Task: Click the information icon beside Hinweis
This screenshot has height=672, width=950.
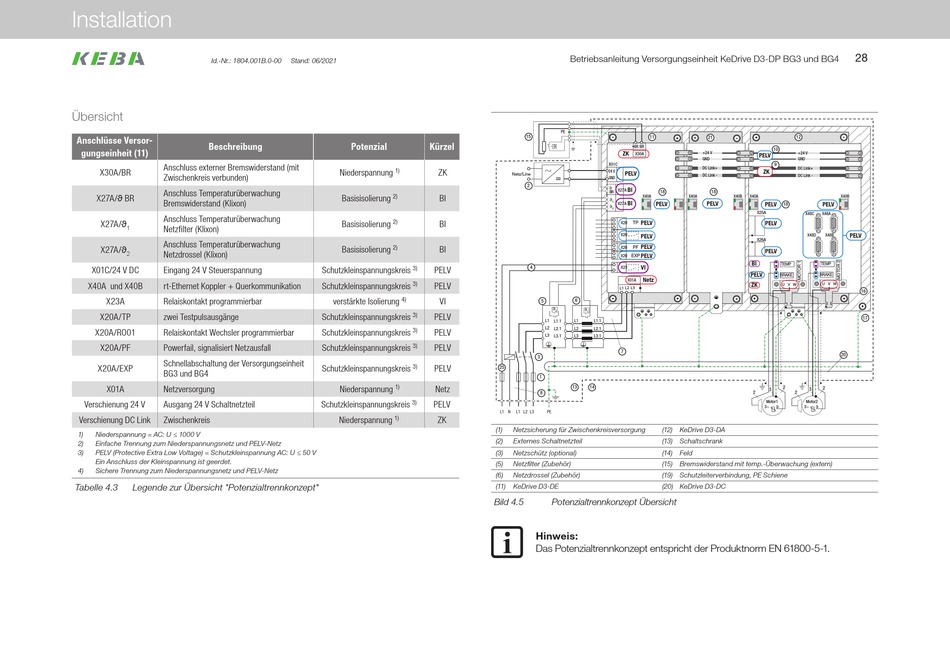Action: (x=508, y=543)
